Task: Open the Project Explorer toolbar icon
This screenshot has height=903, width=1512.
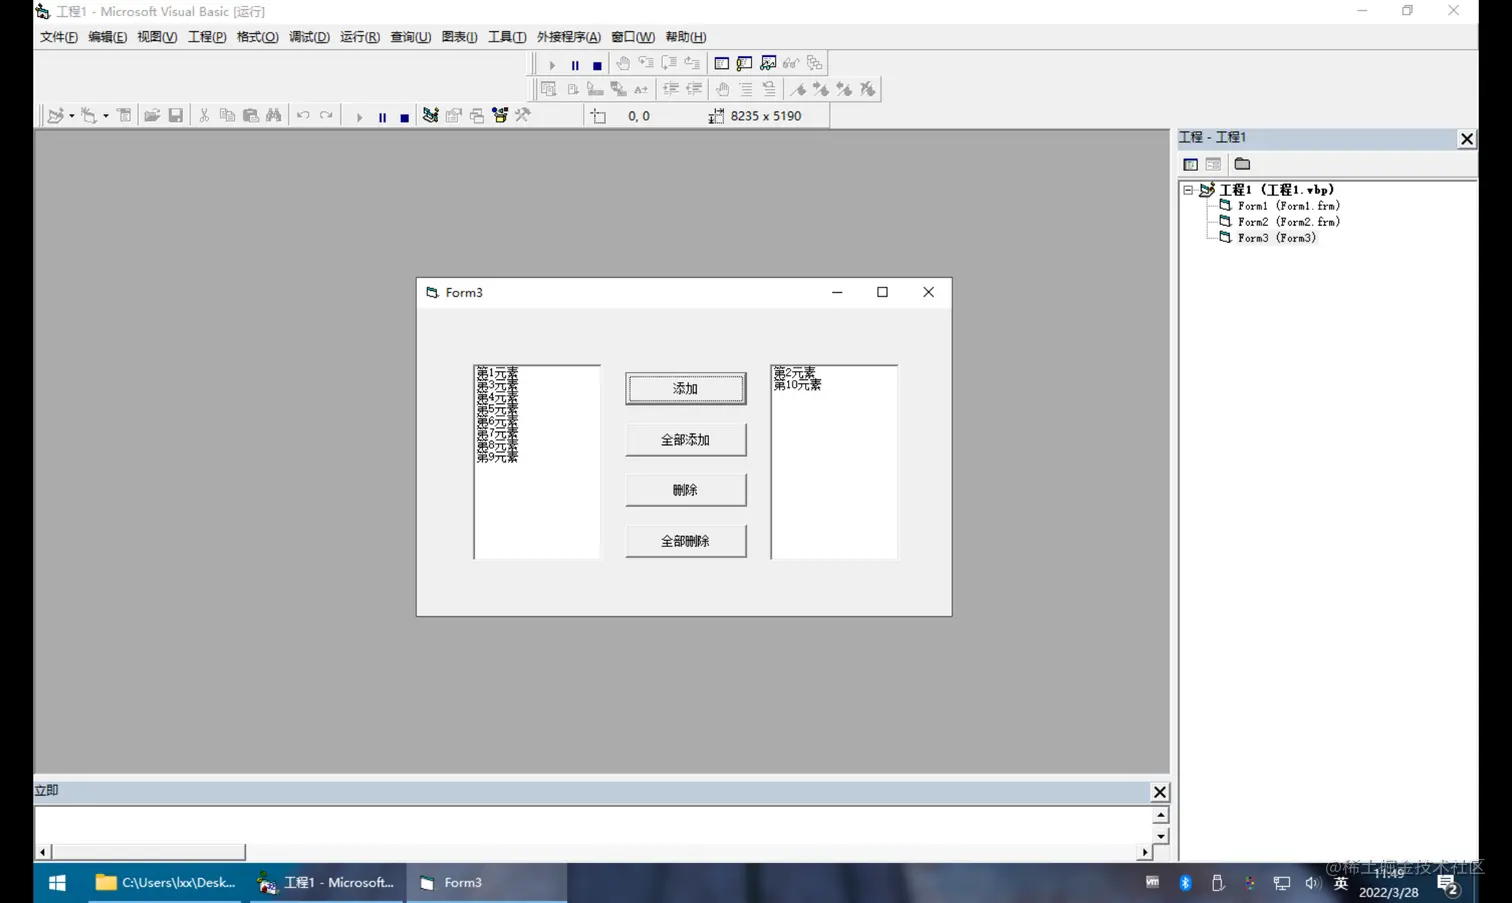Action: click(x=430, y=116)
